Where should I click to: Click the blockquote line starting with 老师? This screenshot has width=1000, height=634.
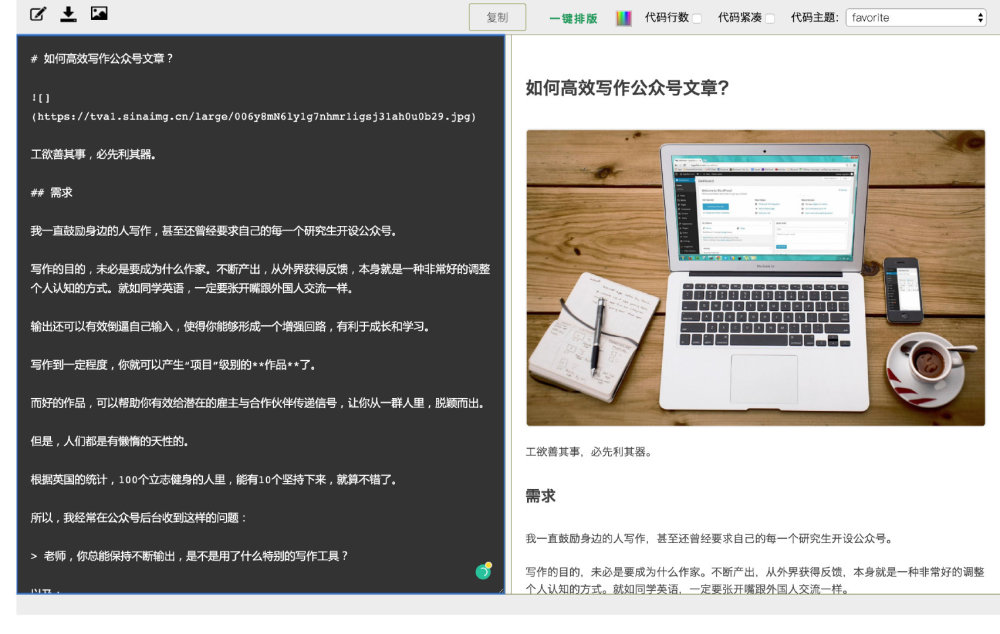(189, 556)
